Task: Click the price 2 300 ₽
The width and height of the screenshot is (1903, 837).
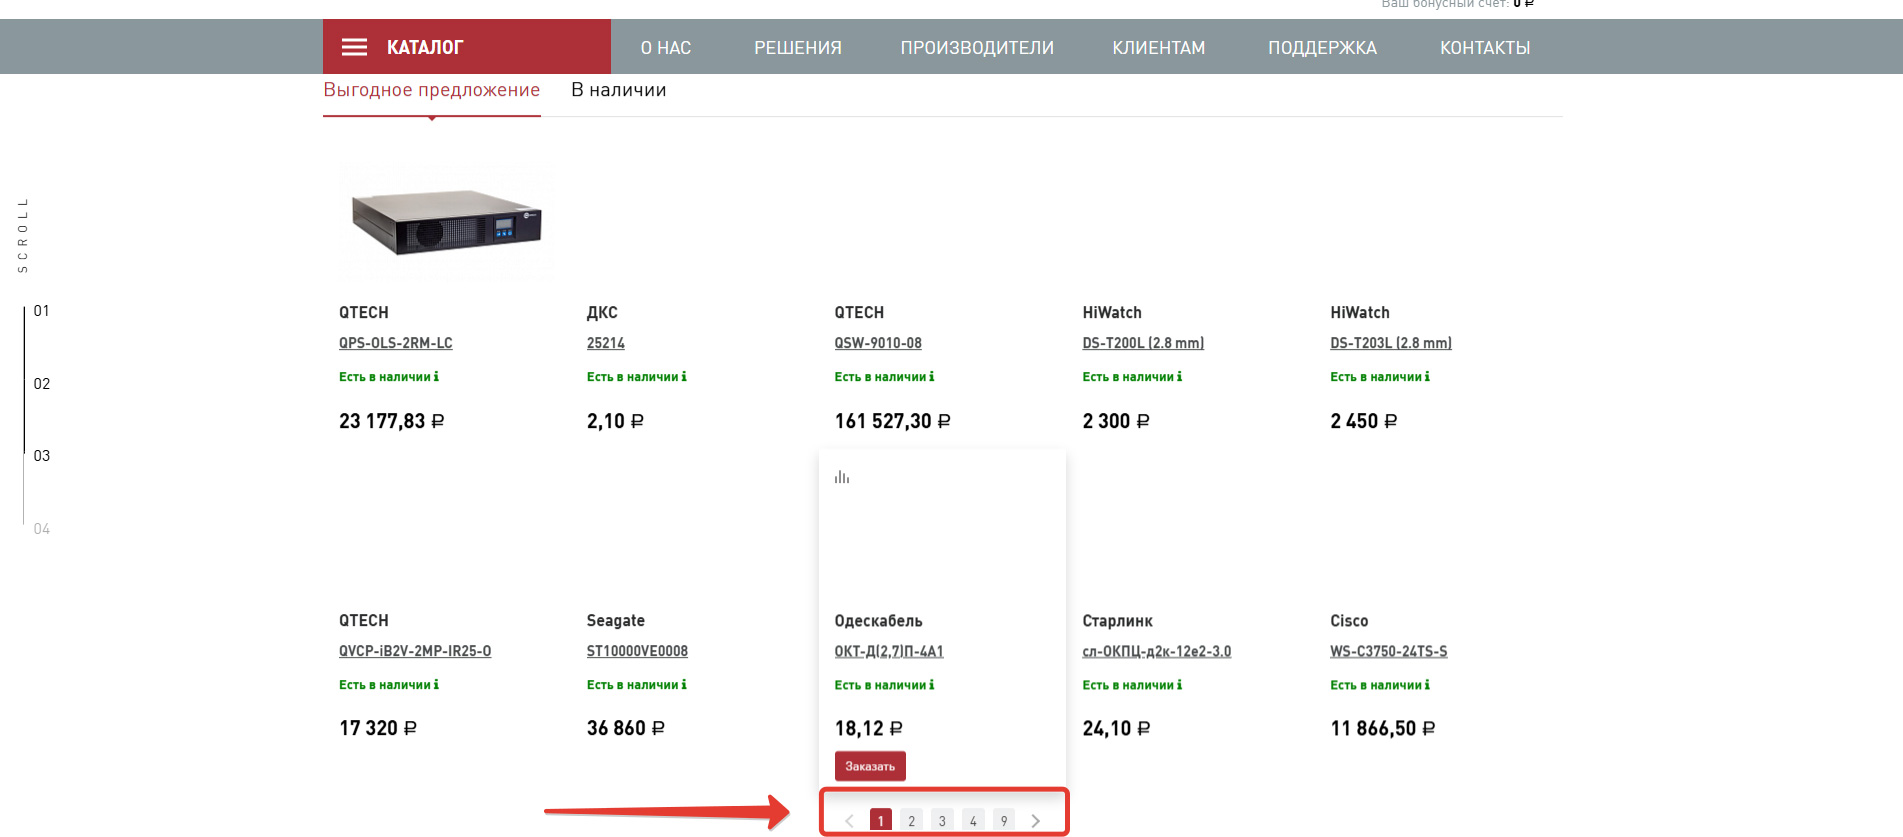Action: pyautogui.click(x=1116, y=421)
